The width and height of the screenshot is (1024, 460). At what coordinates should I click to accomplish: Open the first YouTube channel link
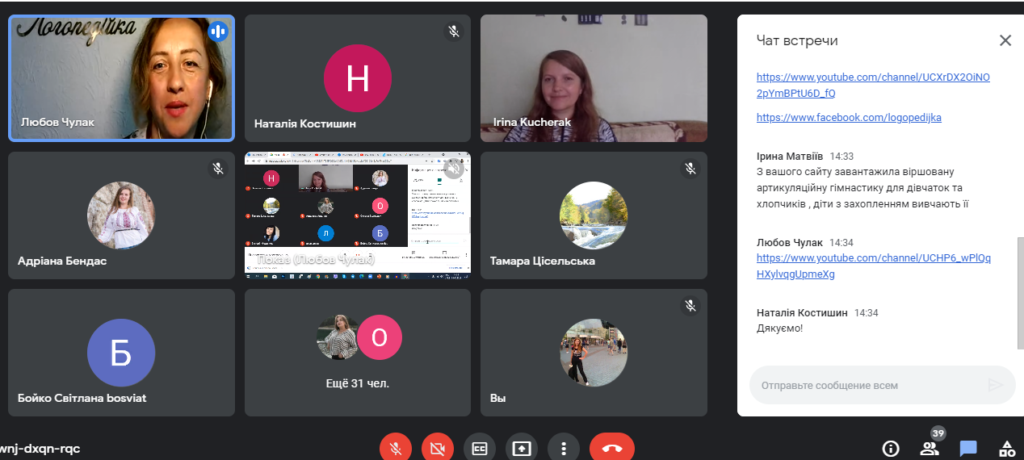click(x=873, y=85)
